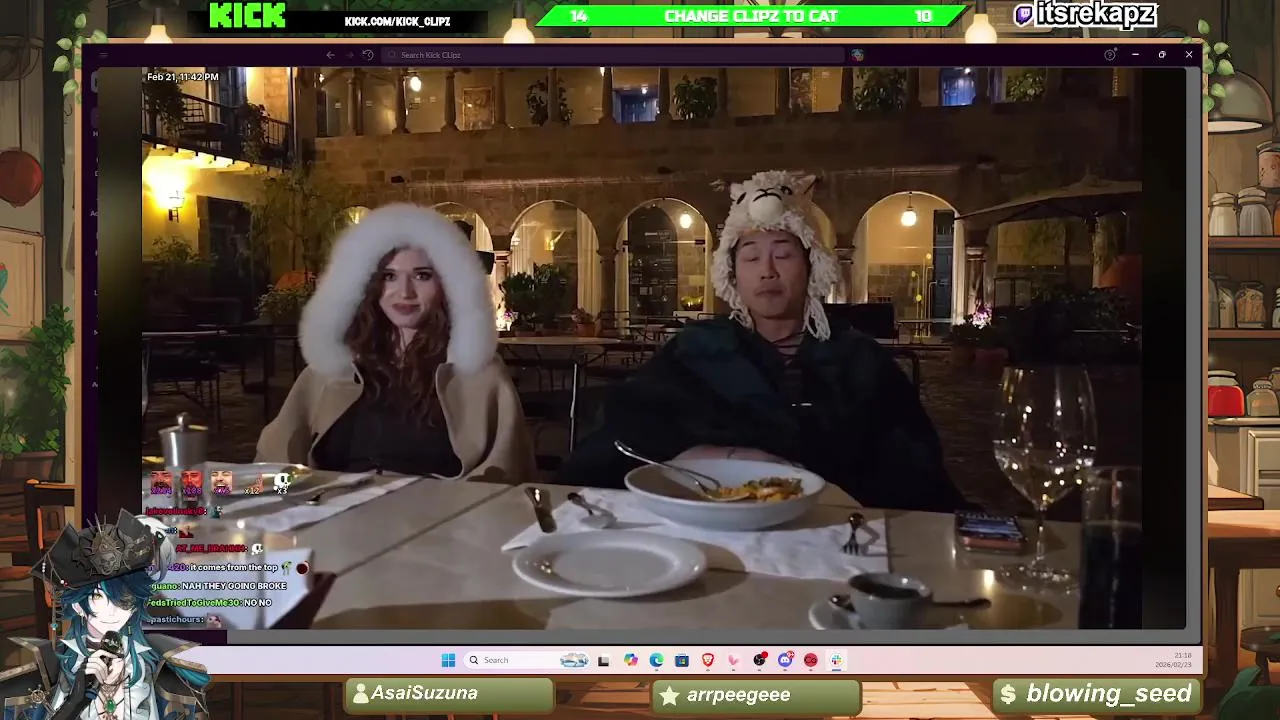Click the 'itsrekapz' Twitch handle
The width and height of the screenshot is (1280, 720).
[x=1095, y=14]
